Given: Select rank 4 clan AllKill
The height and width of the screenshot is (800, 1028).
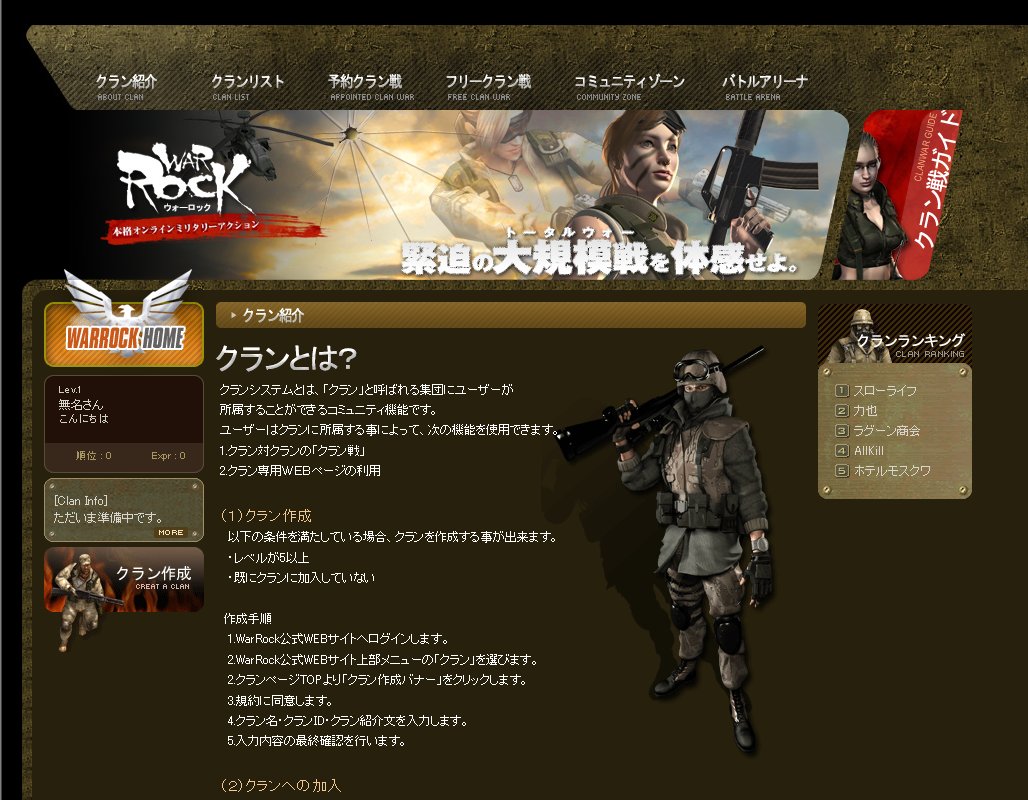Looking at the screenshot, I should [869, 451].
